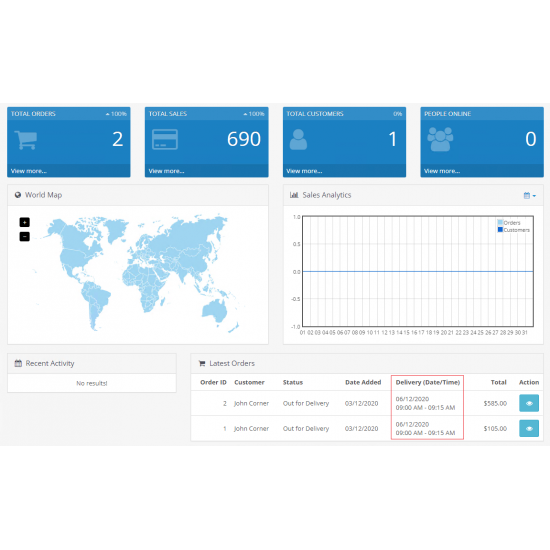Open View more under Total Sales

(x=166, y=171)
